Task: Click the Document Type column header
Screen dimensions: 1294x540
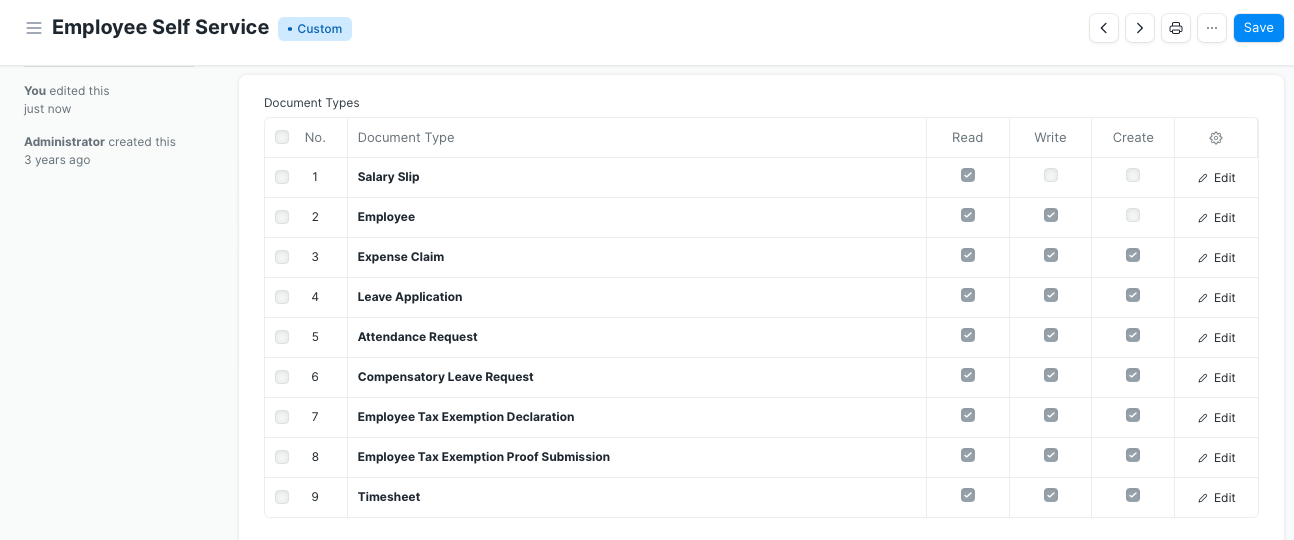Action: point(406,138)
